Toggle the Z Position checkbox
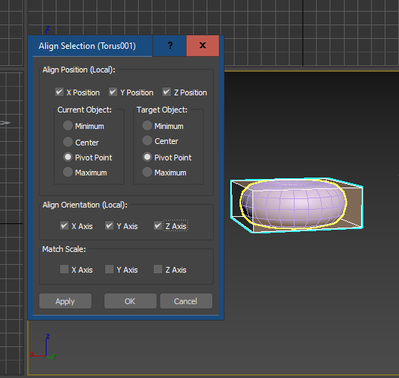Viewport: 399px width, 378px height. click(167, 92)
